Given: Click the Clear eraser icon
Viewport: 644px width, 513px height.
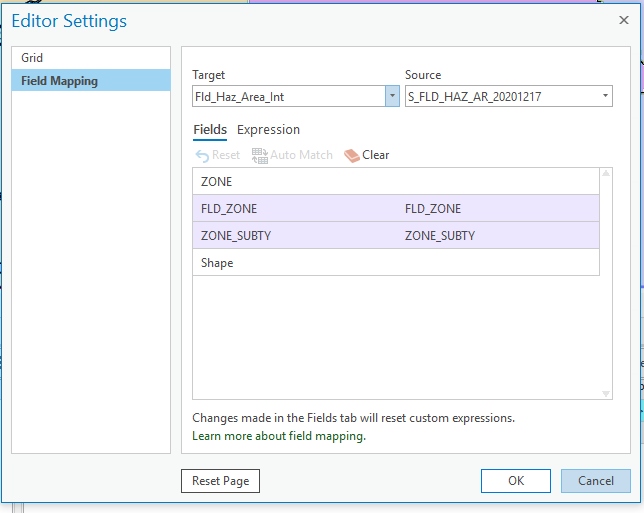Looking at the screenshot, I should click(352, 156).
